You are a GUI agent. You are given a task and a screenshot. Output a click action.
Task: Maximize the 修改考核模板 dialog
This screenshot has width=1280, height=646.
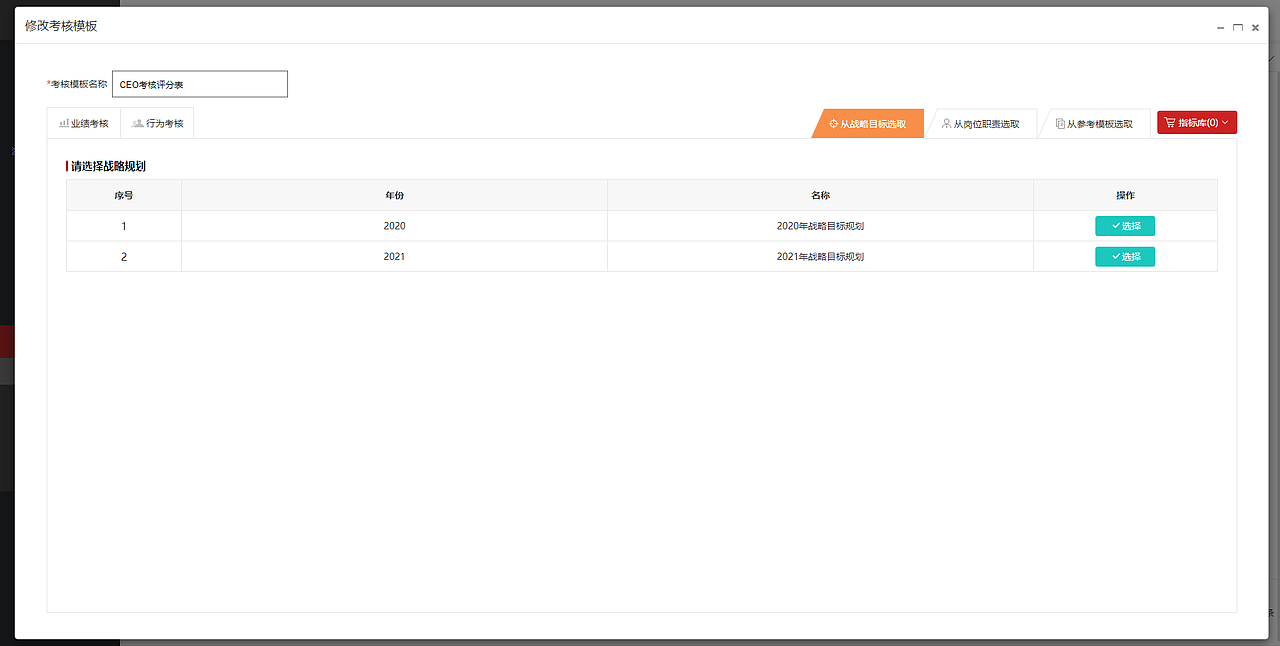point(1238,28)
